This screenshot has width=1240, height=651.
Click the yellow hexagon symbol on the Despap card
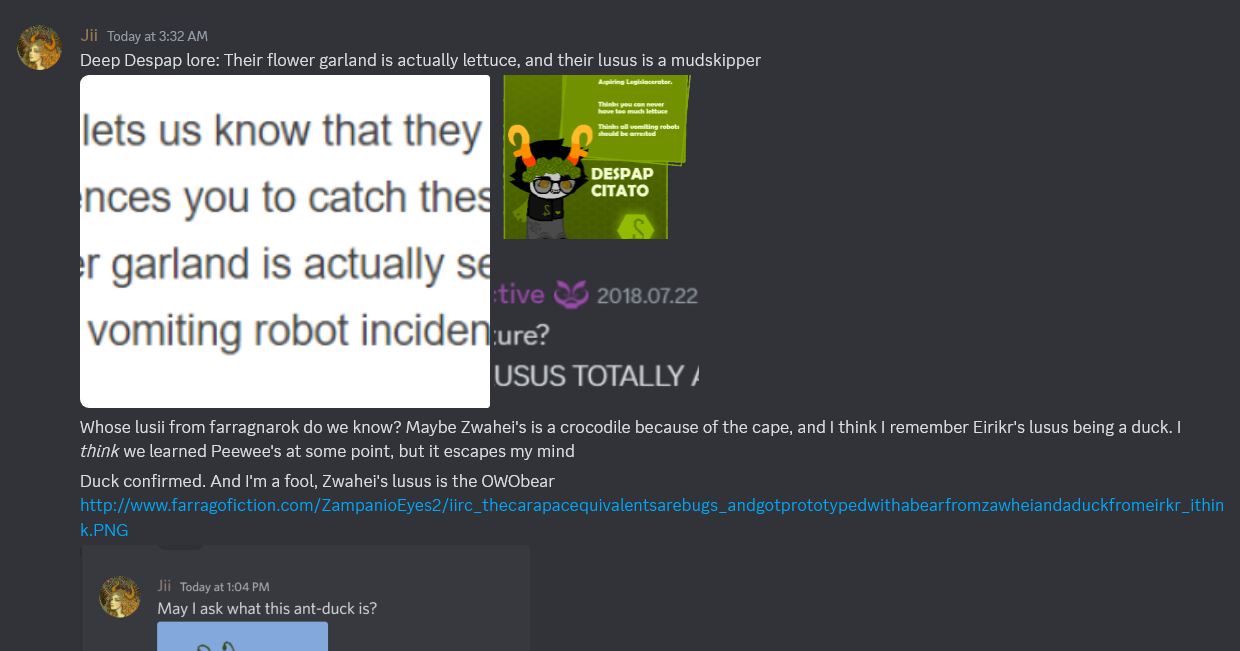(x=637, y=226)
